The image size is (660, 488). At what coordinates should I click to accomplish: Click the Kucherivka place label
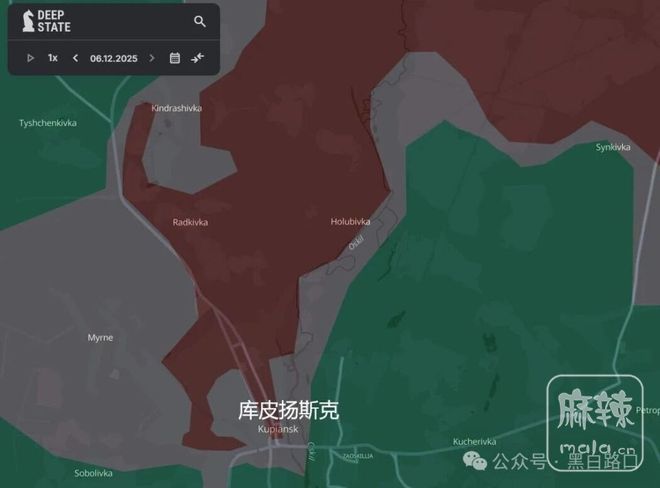(474, 441)
